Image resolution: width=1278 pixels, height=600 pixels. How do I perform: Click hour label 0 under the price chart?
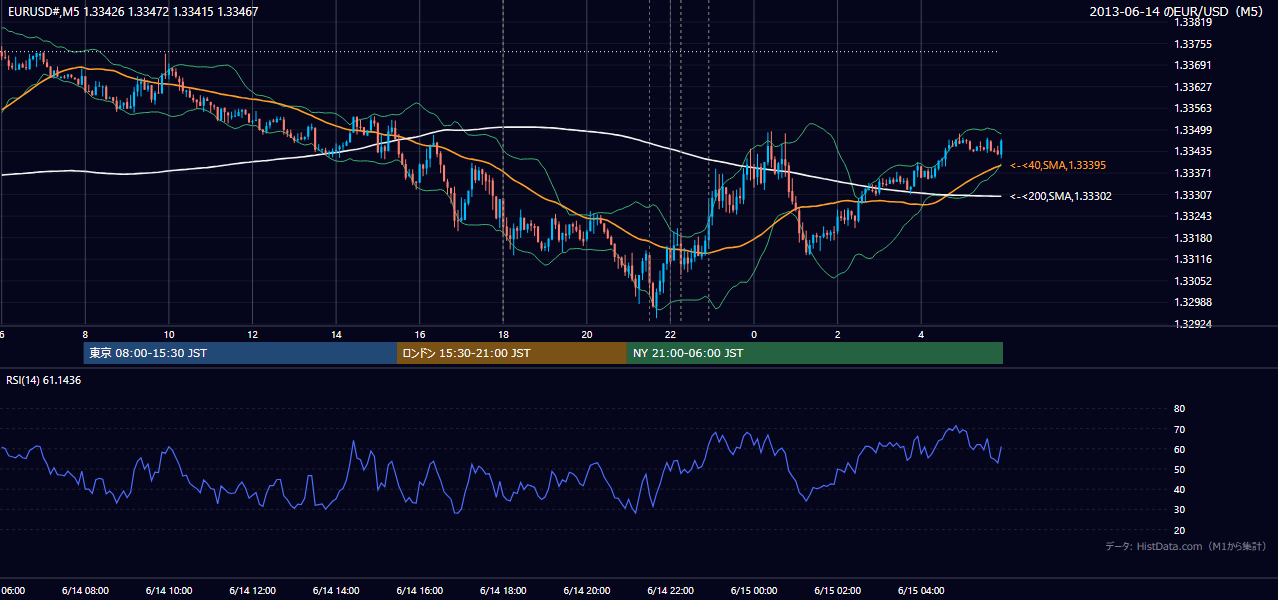coord(754,334)
